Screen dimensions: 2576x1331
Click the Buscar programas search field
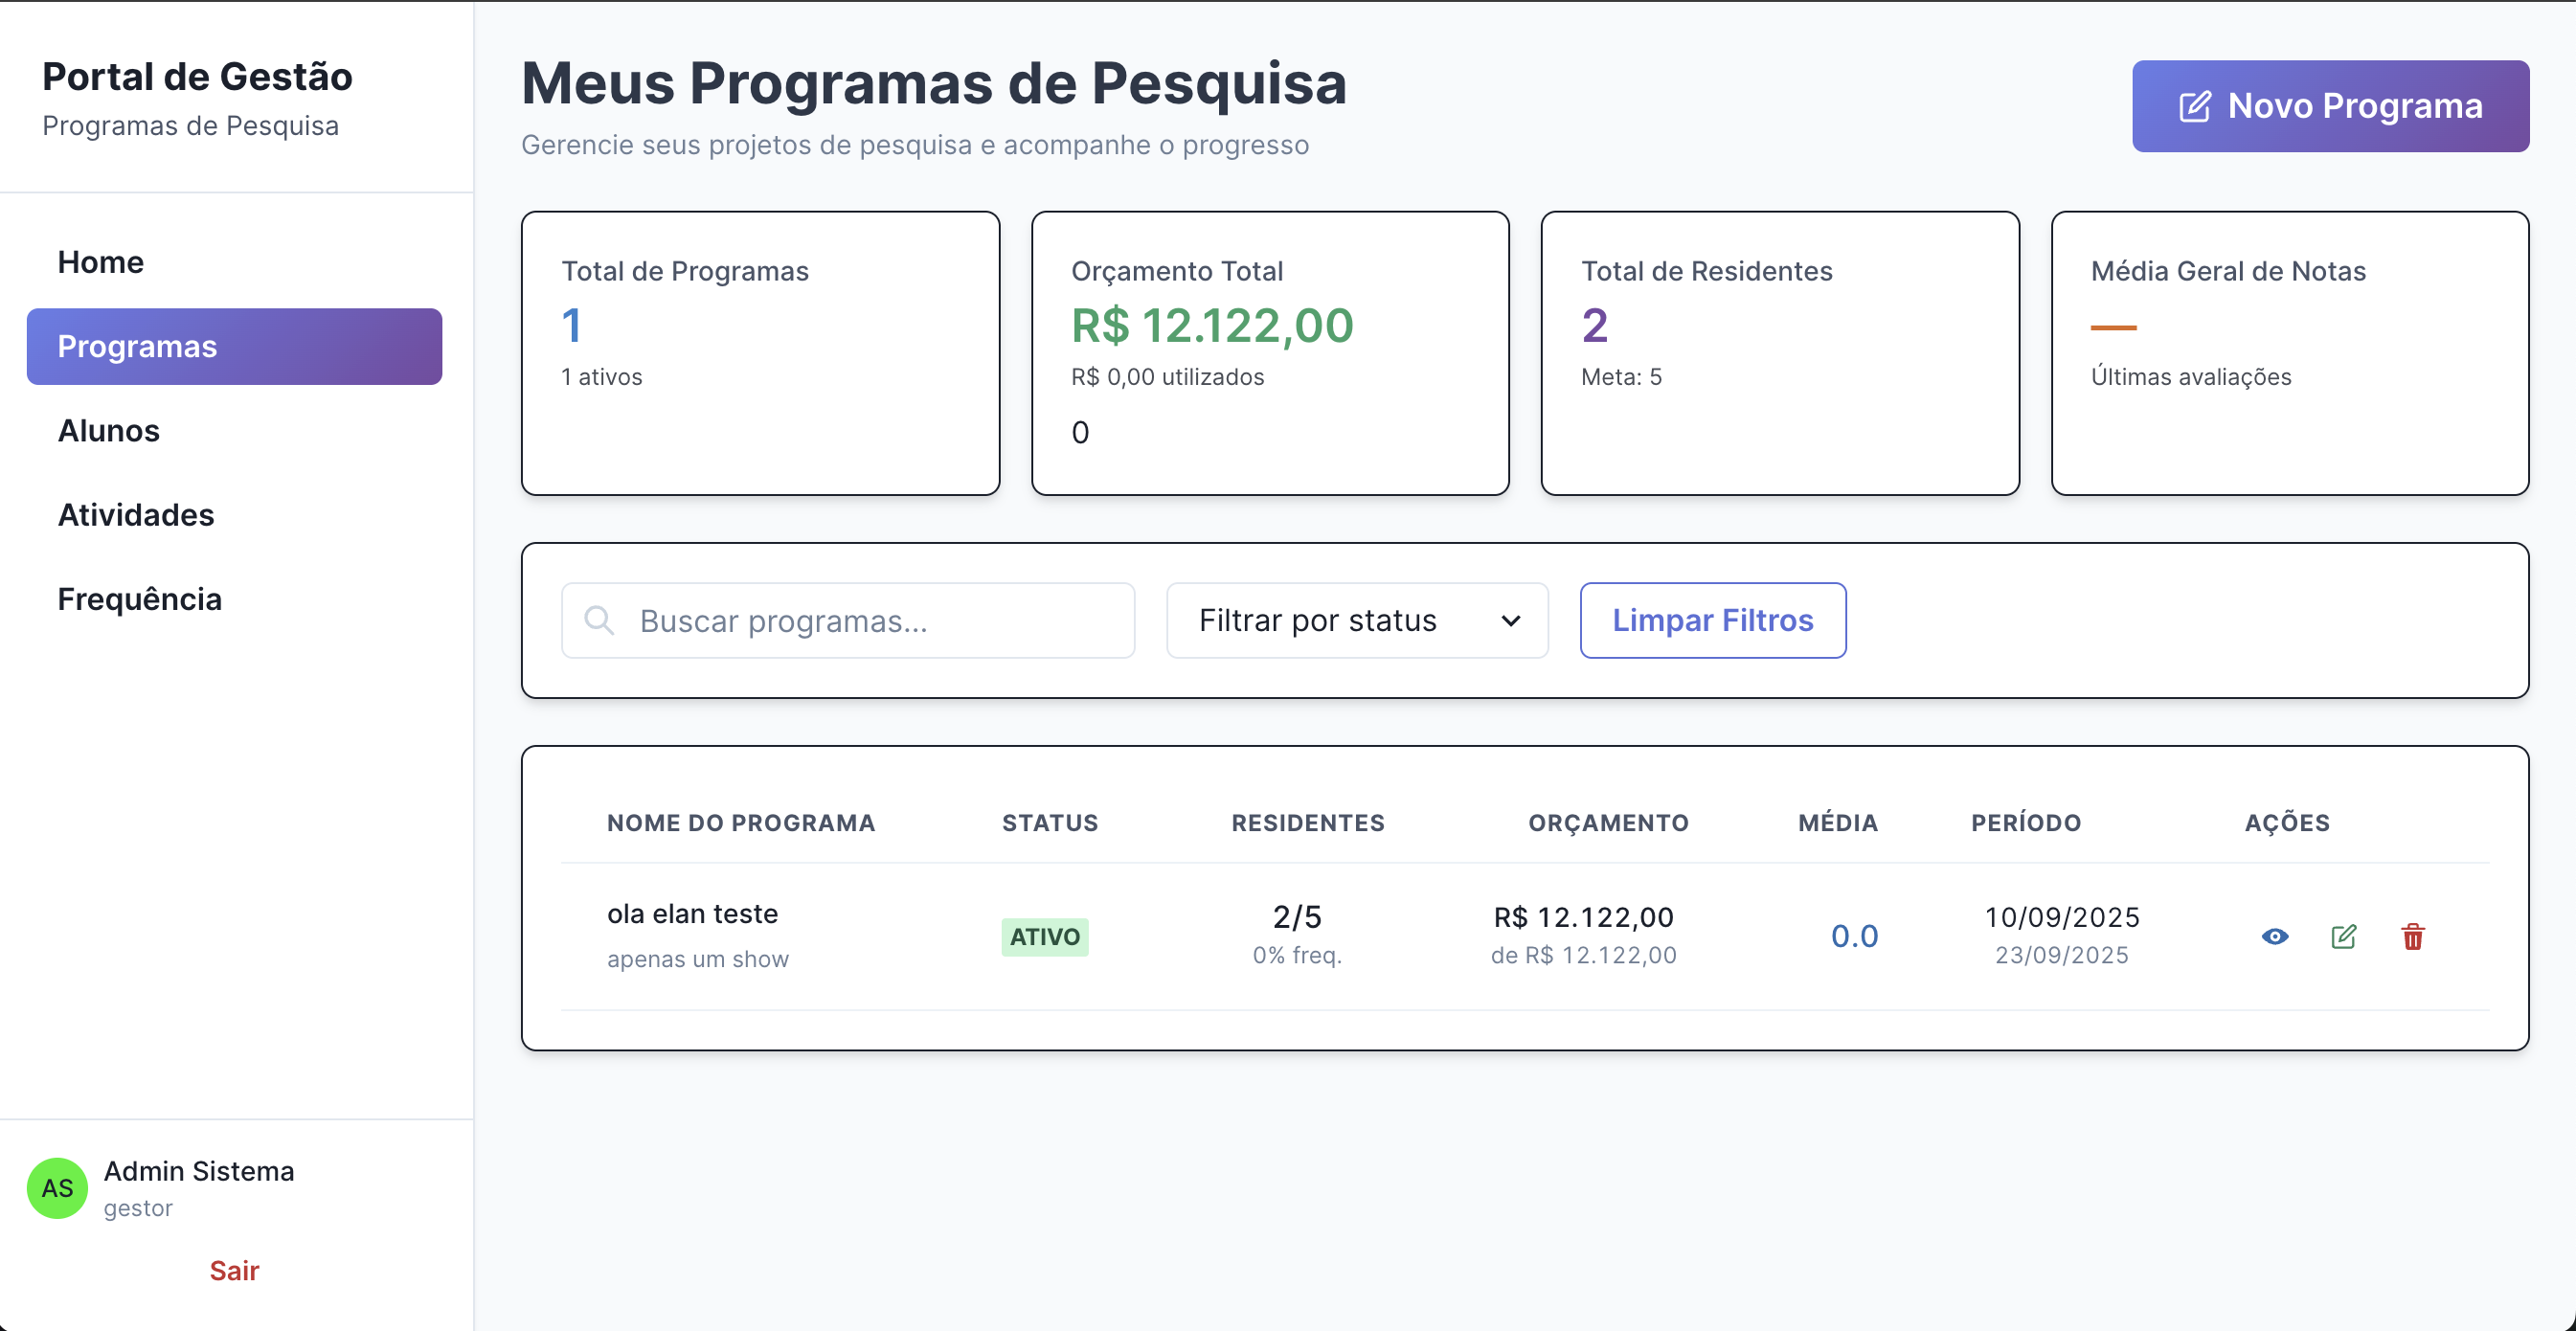pyautogui.click(x=870, y=620)
